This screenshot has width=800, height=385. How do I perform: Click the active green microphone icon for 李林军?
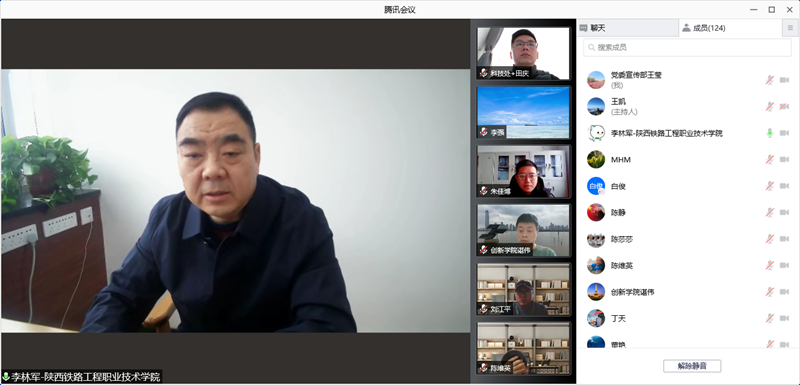pyautogui.click(x=769, y=133)
